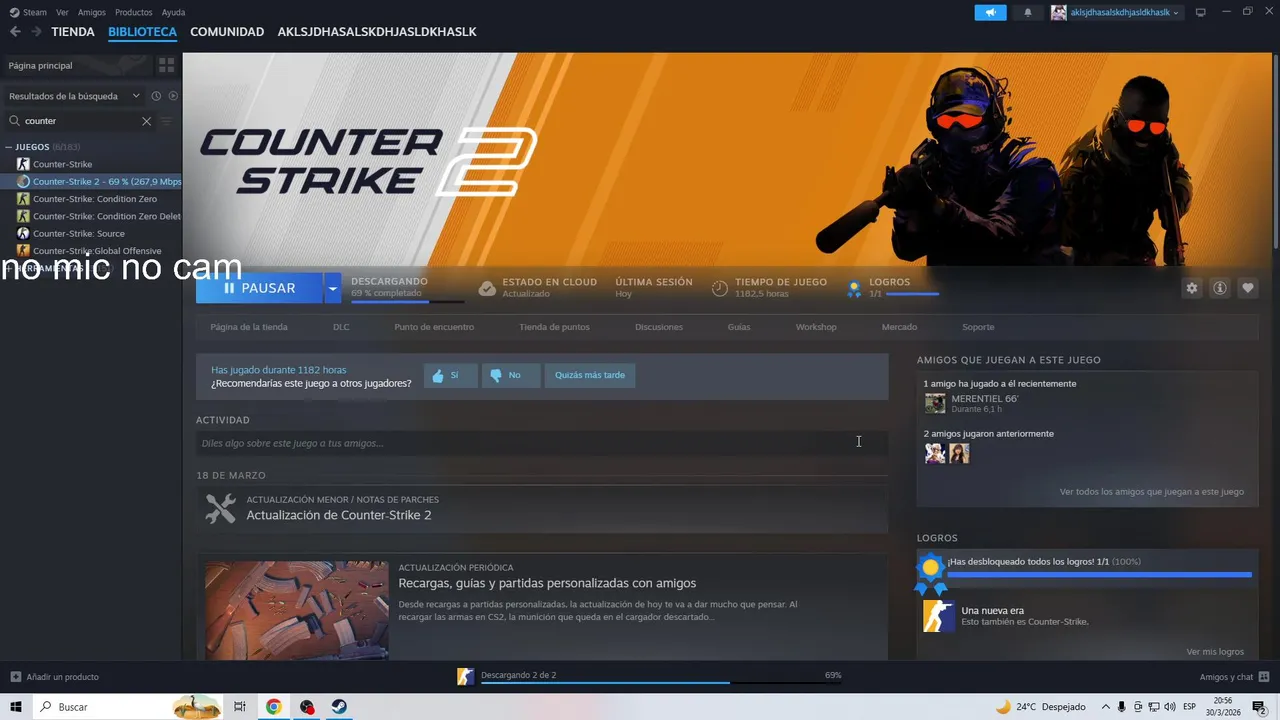
Task: Show game info icon
Action: point(1220,288)
